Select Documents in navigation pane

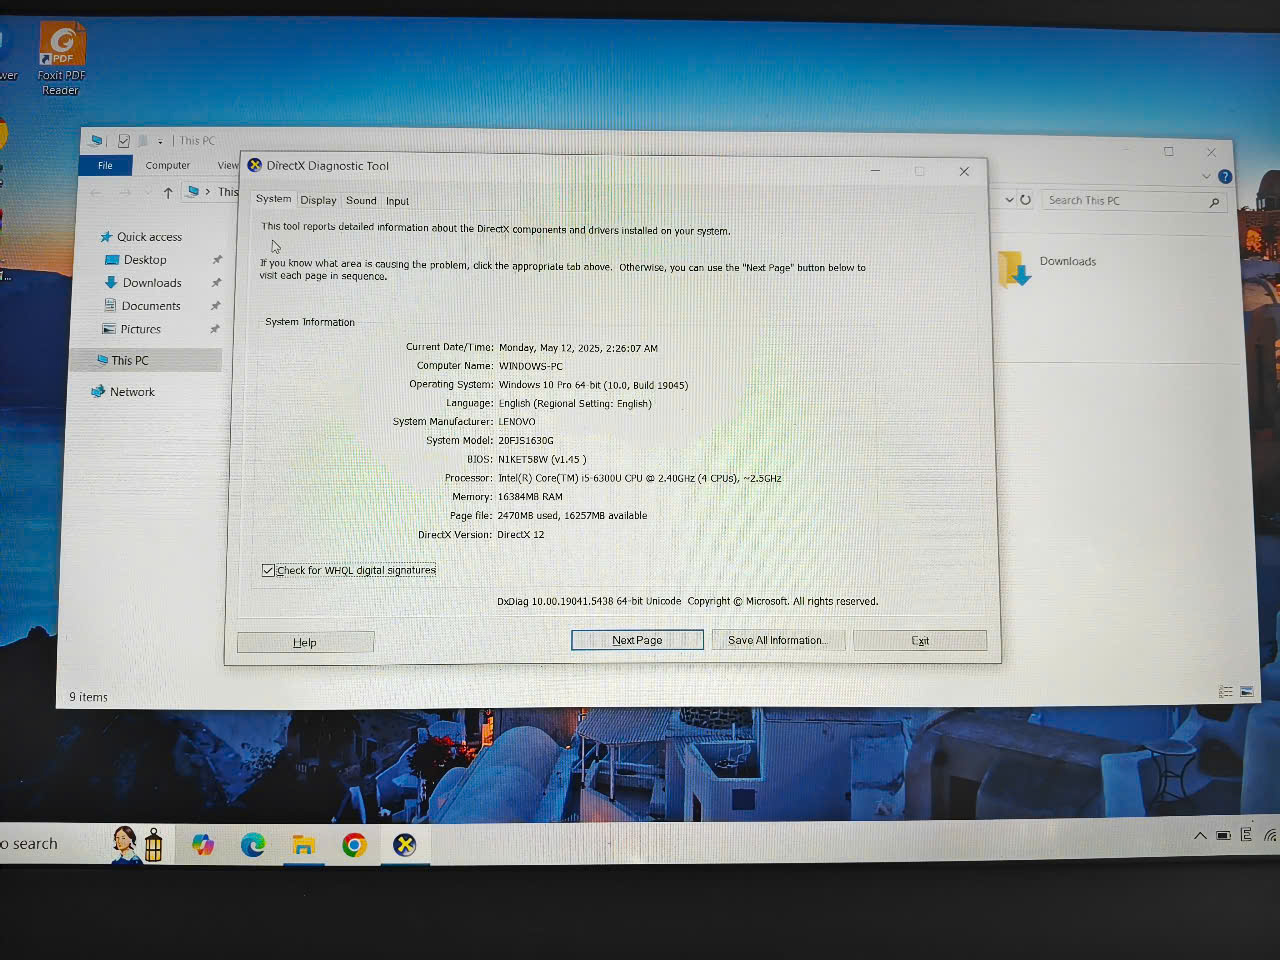pyautogui.click(x=142, y=306)
